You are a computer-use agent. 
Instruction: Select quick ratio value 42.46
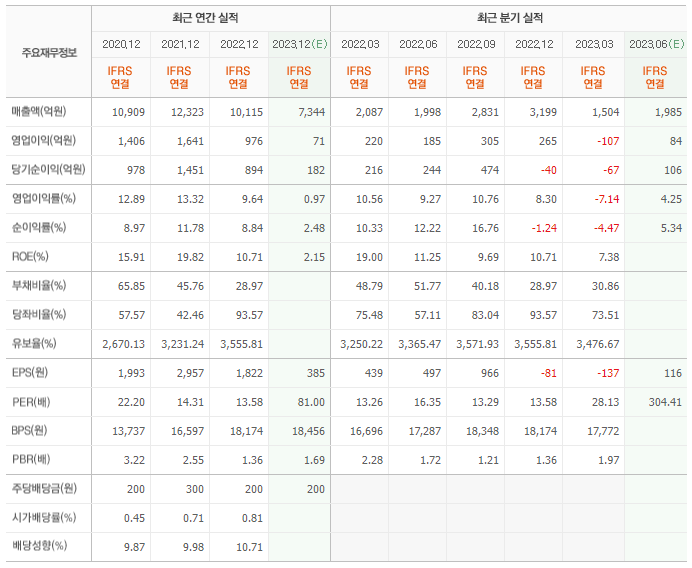[x=191, y=315]
